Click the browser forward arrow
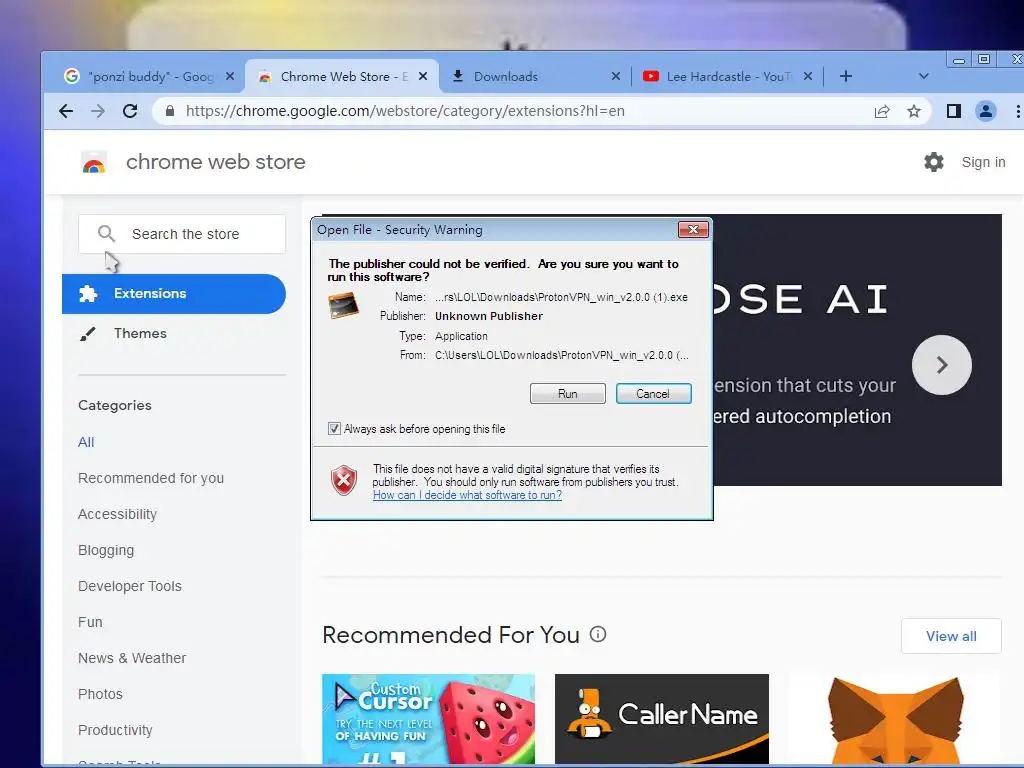The image size is (1024, 768). pos(98,111)
